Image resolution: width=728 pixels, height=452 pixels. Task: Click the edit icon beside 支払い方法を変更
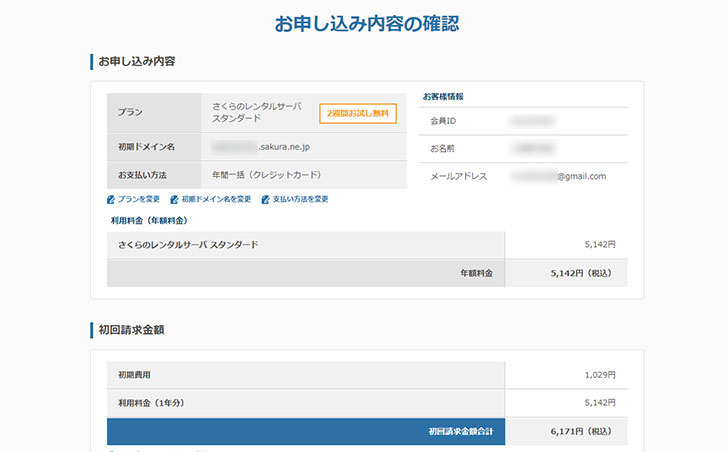coord(266,200)
